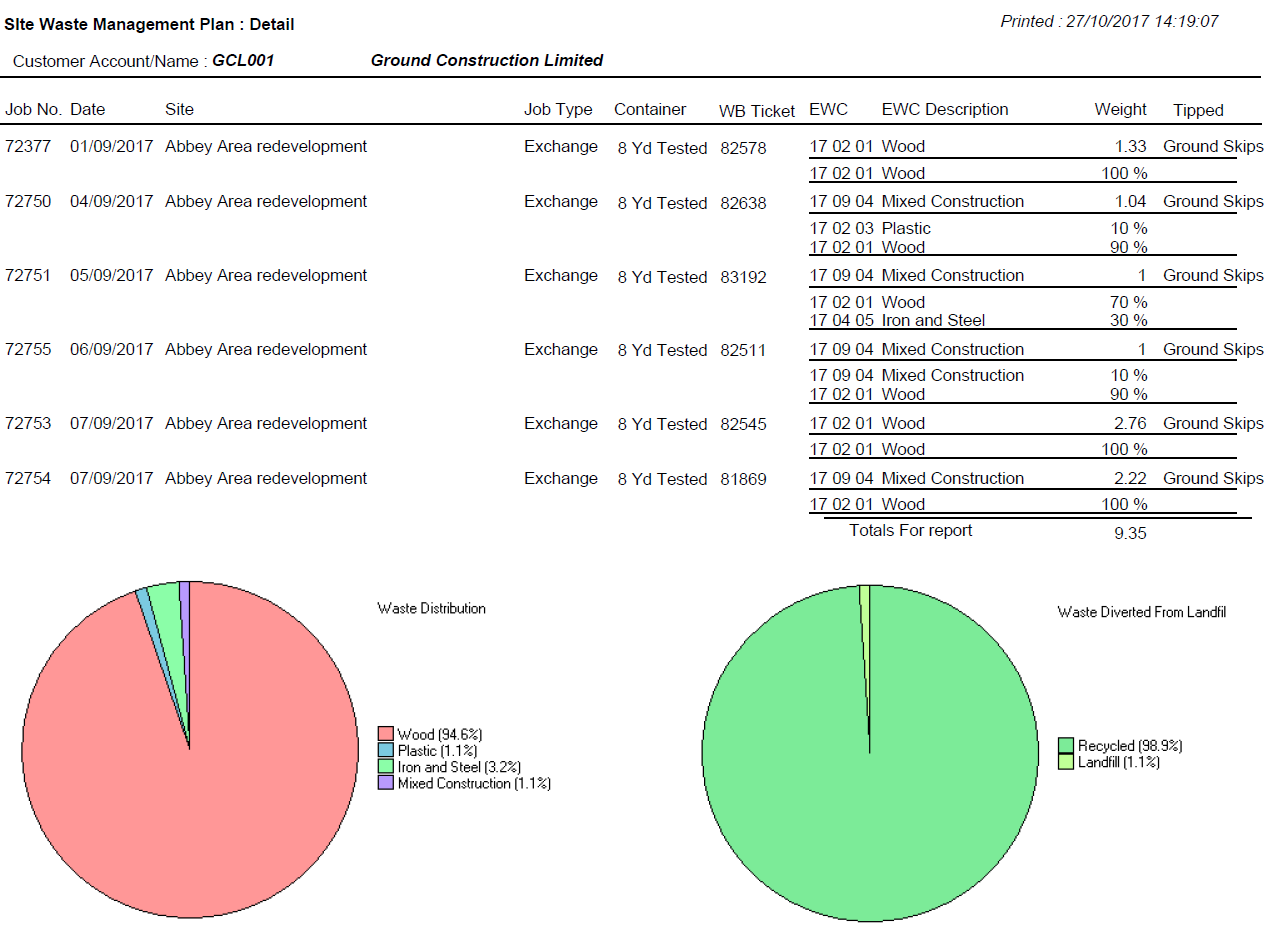
Task: Select the Recycled legend color swatch
Action: point(1066,746)
